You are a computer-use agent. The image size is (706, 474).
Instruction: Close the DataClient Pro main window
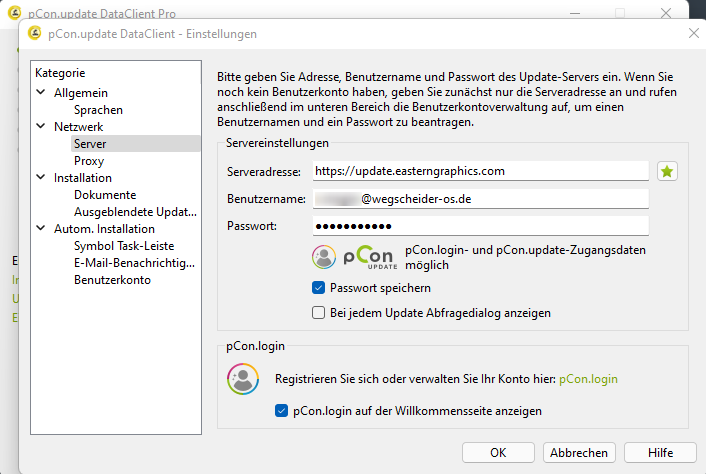666,13
